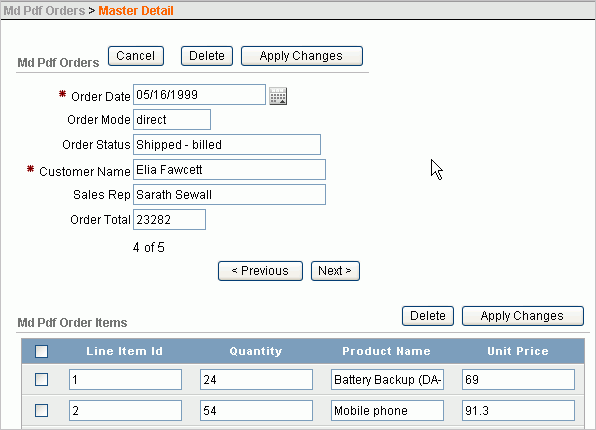Select the Customer Name input
Image resolution: width=596 pixels, height=430 pixels.
(x=229, y=170)
